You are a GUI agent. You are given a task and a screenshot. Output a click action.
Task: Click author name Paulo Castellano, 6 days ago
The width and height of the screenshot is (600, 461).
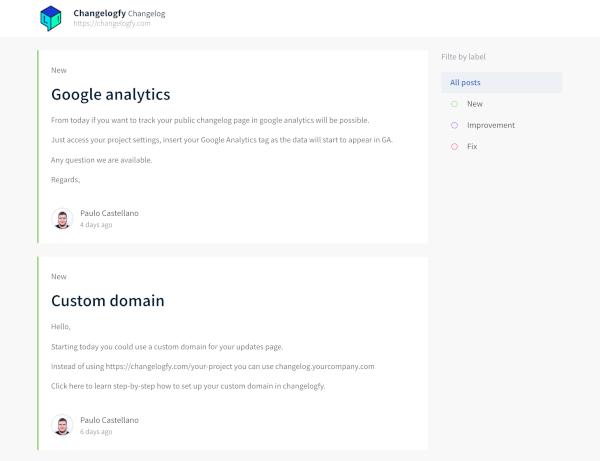[x=109, y=420]
